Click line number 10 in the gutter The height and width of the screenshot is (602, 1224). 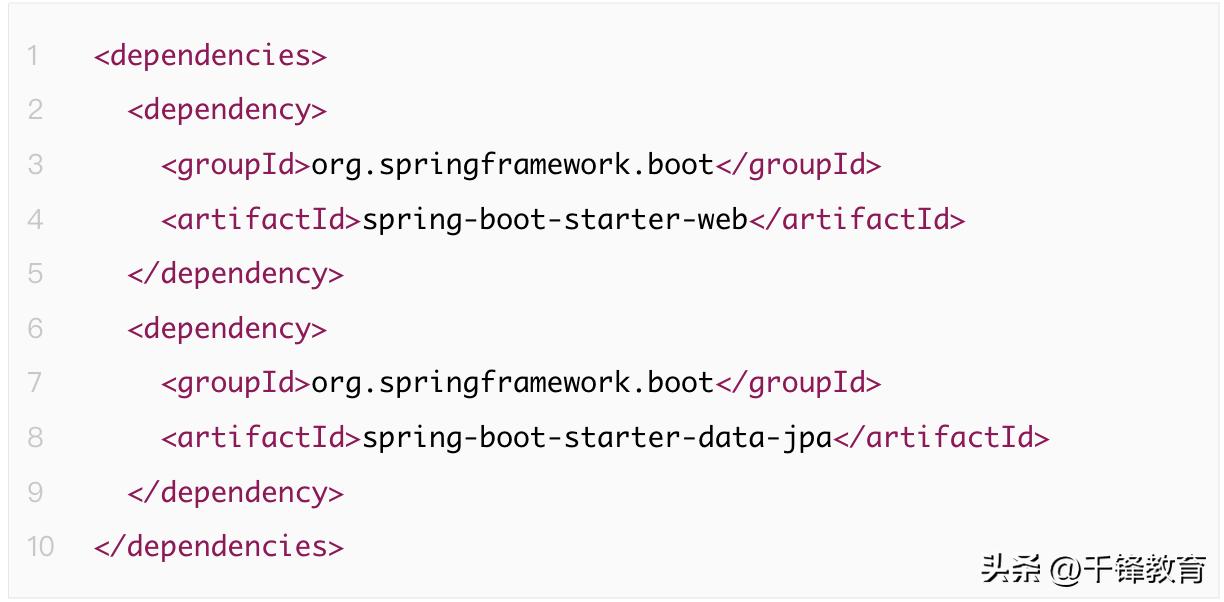pos(40,546)
